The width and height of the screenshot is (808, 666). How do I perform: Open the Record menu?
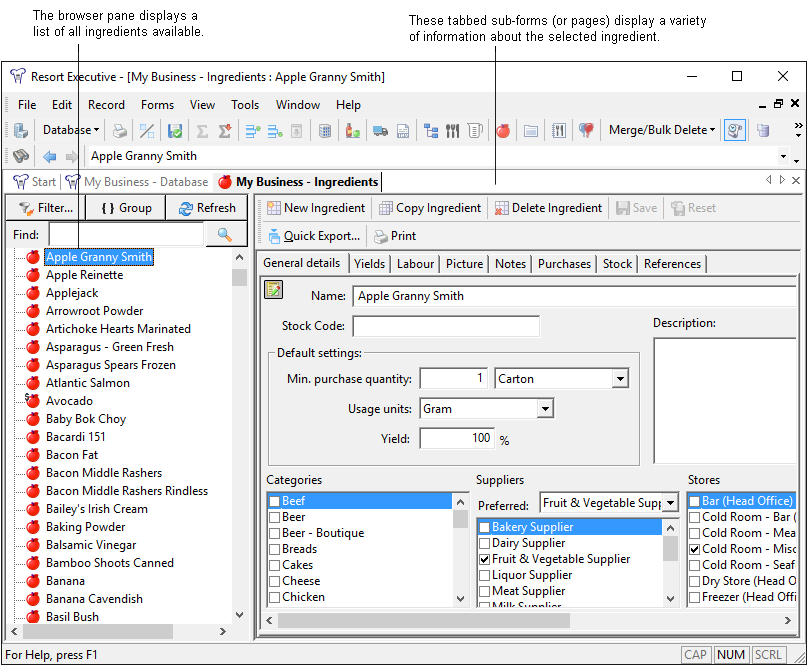coord(106,105)
